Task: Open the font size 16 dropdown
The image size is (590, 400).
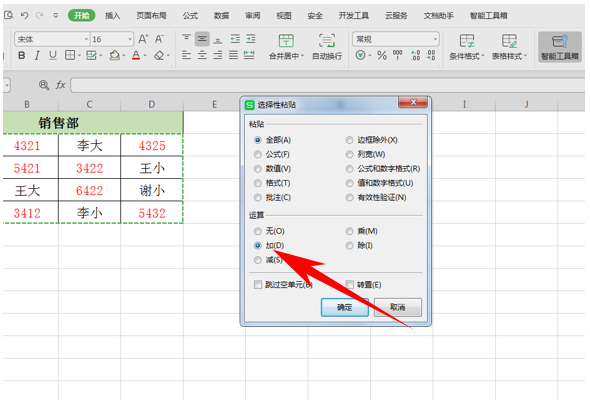Action: (x=130, y=39)
